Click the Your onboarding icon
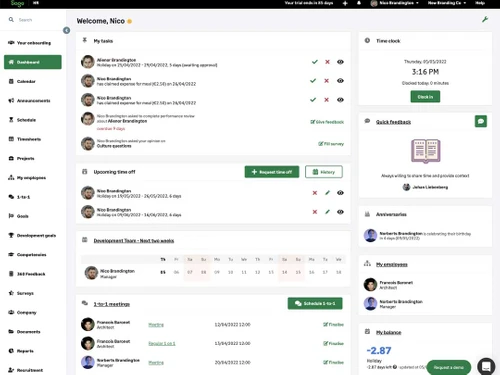The image size is (500, 375). [x=11, y=43]
